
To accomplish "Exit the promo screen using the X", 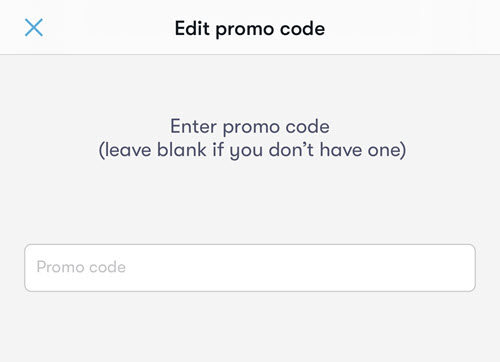I will pos(34,27).
